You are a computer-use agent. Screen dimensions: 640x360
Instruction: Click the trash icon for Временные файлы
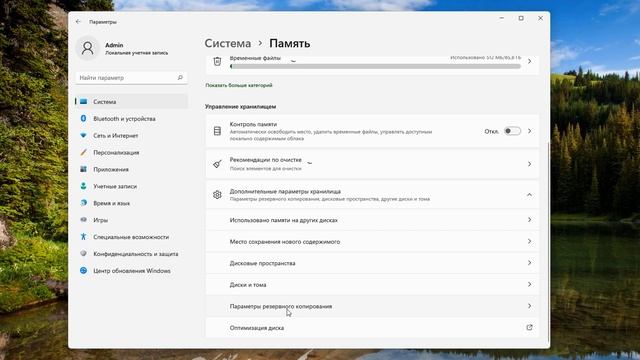(x=217, y=61)
